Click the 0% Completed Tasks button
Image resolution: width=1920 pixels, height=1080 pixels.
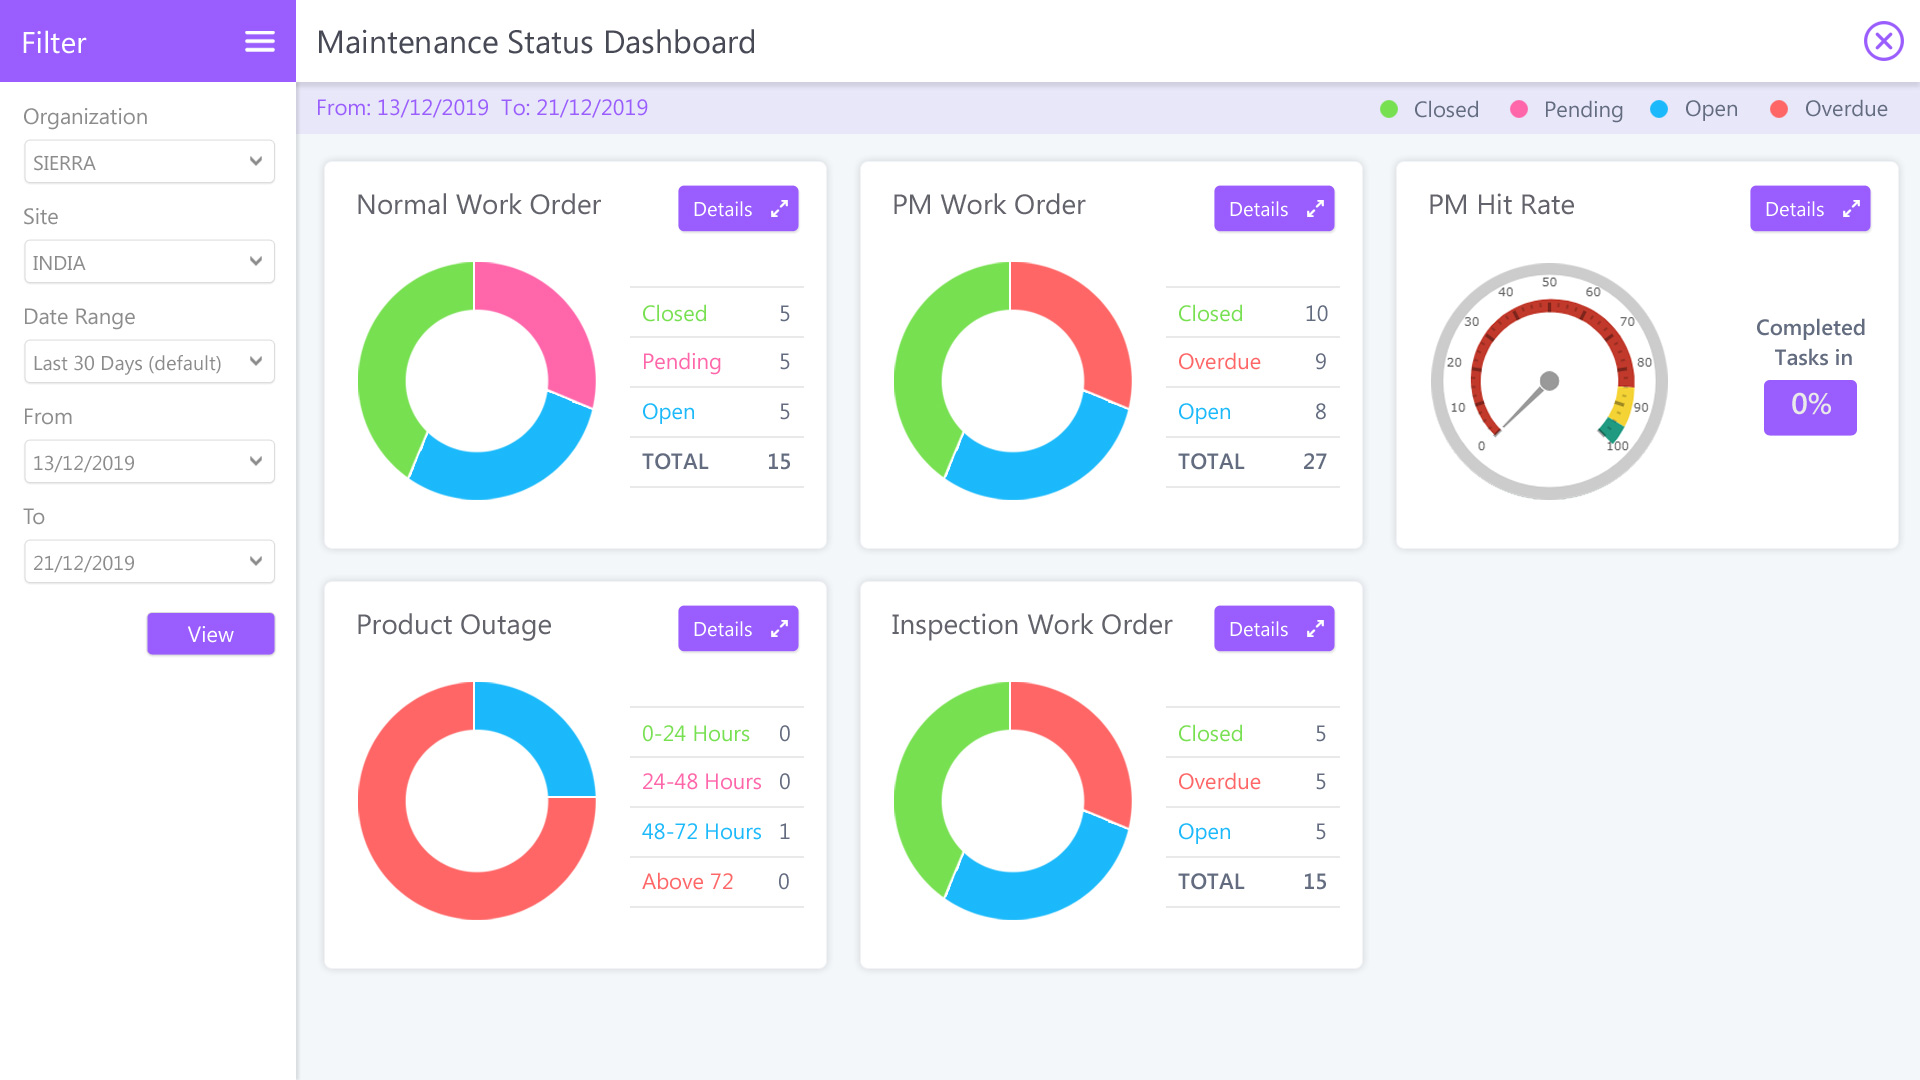(1810, 407)
